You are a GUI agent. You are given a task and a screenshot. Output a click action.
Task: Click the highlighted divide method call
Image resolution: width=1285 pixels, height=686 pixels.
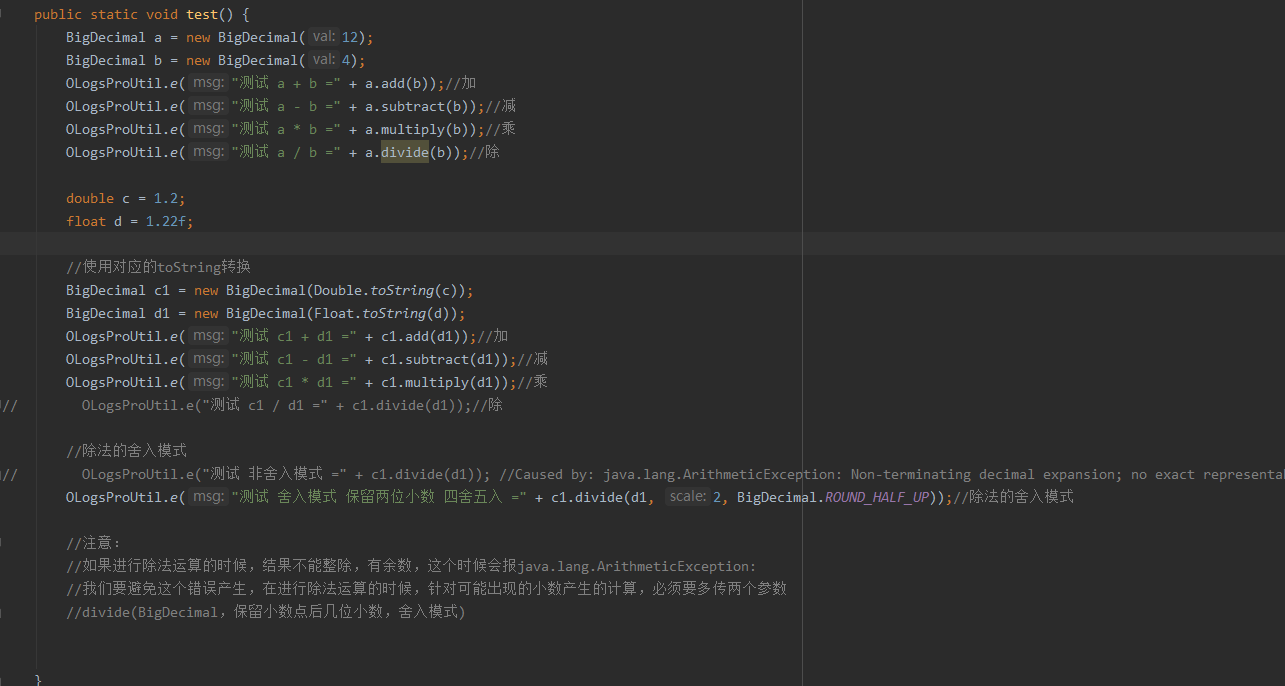pos(404,151)
